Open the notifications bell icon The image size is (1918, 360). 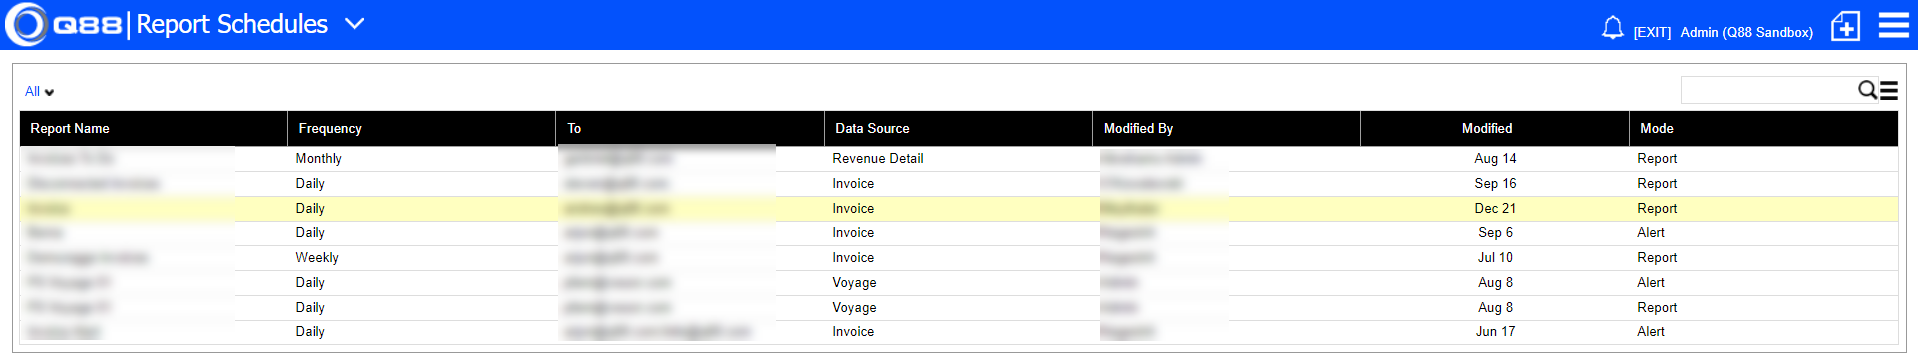tap(1612, 28)
